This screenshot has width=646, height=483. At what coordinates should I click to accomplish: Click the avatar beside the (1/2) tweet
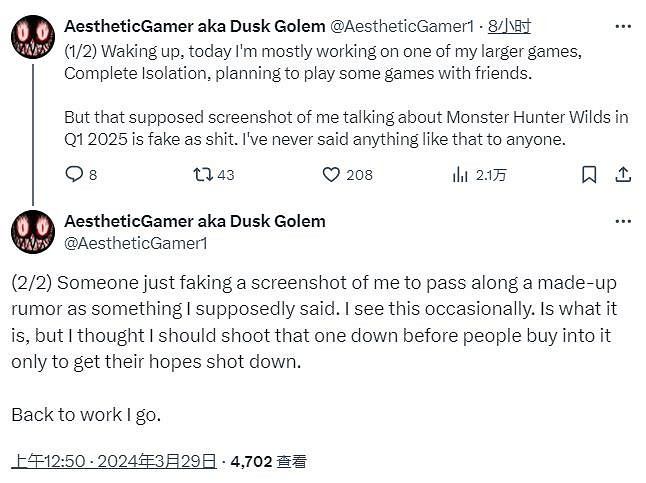click(x=31, y=38)
